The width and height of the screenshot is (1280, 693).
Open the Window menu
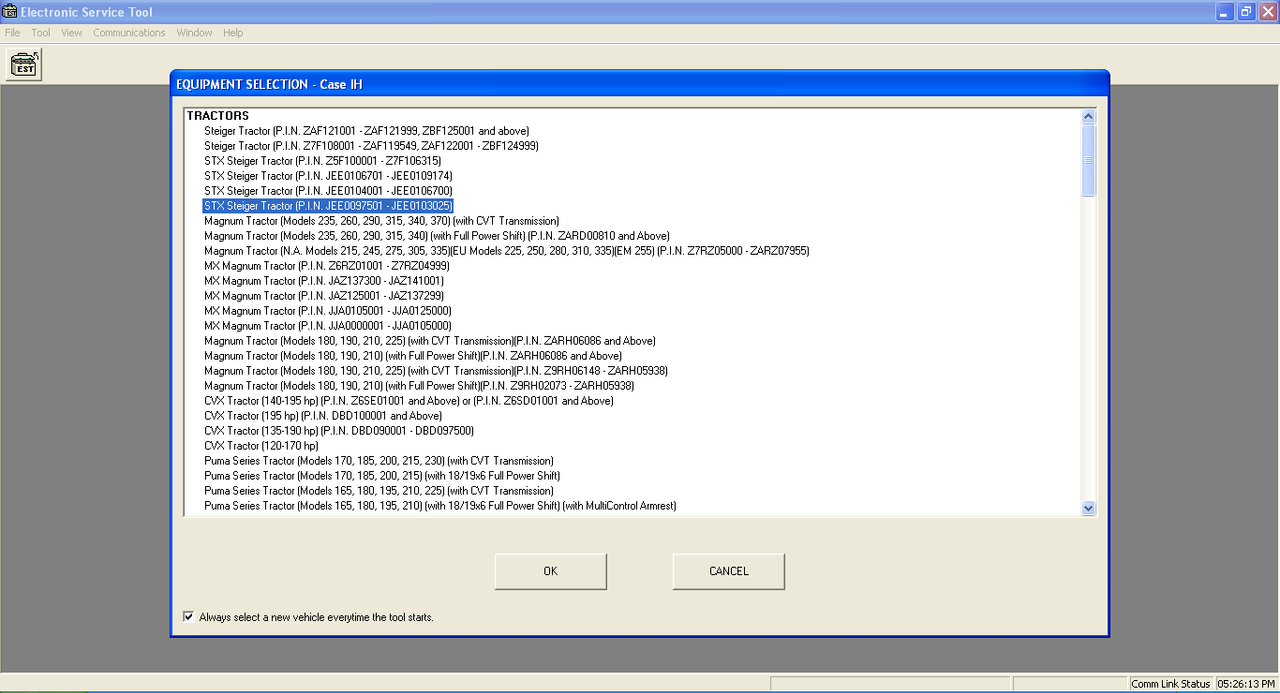click(x=194, y=33)
